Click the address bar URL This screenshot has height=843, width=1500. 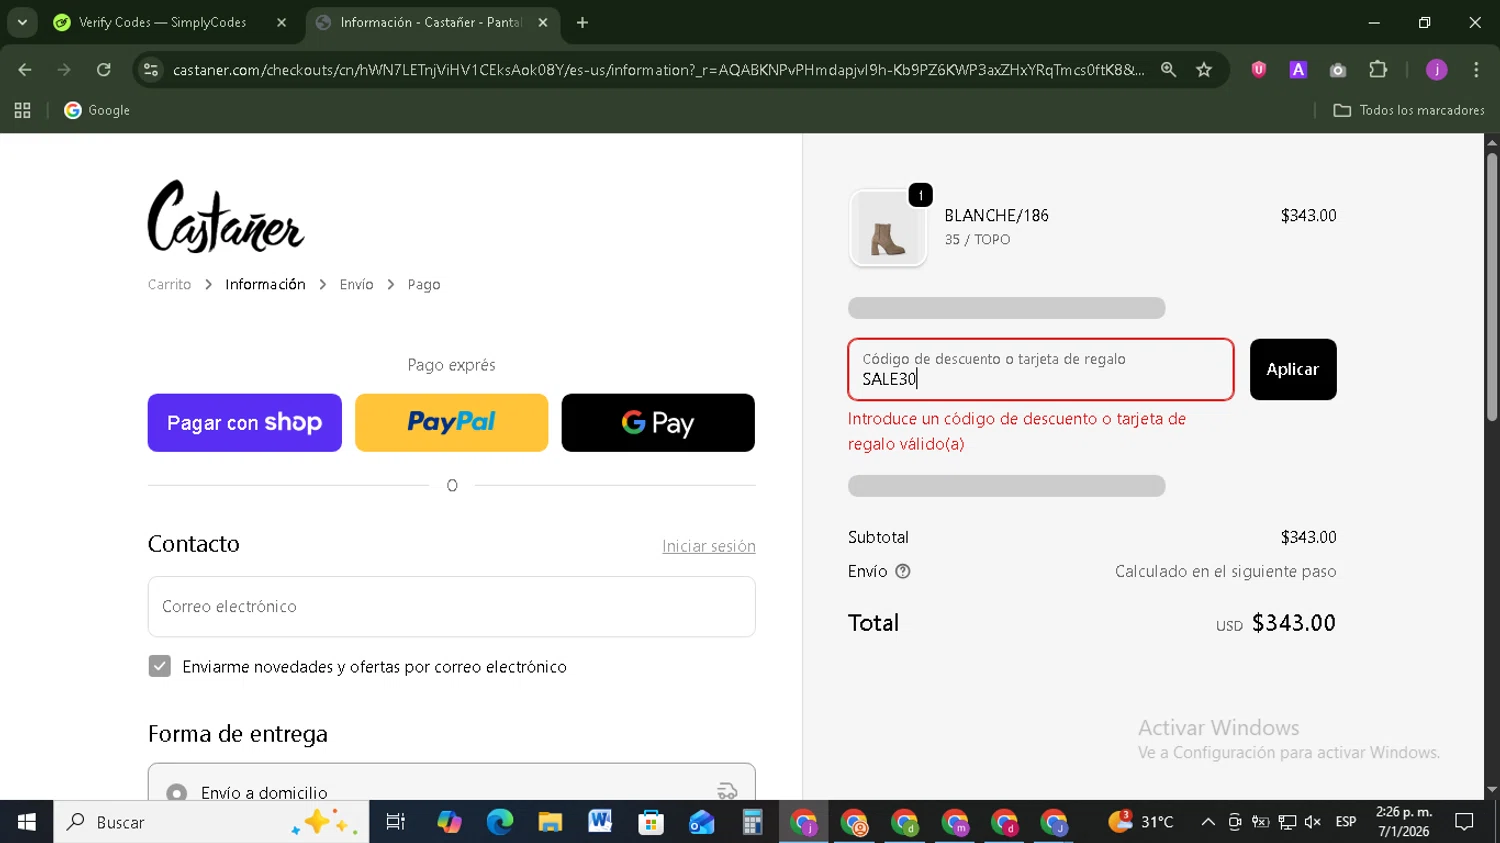point(658,70)
